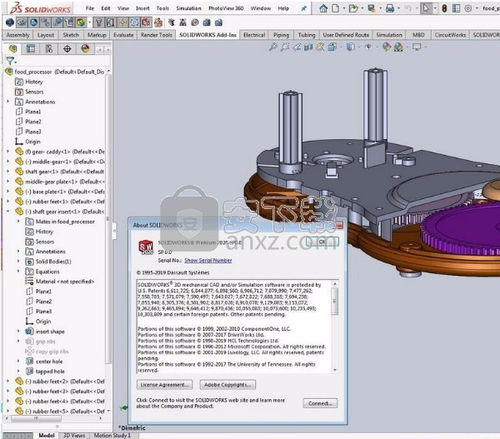This screenshot has width=500, height=439.
Task: Click View Settings monitor icon
Action: tap(417, 47)
